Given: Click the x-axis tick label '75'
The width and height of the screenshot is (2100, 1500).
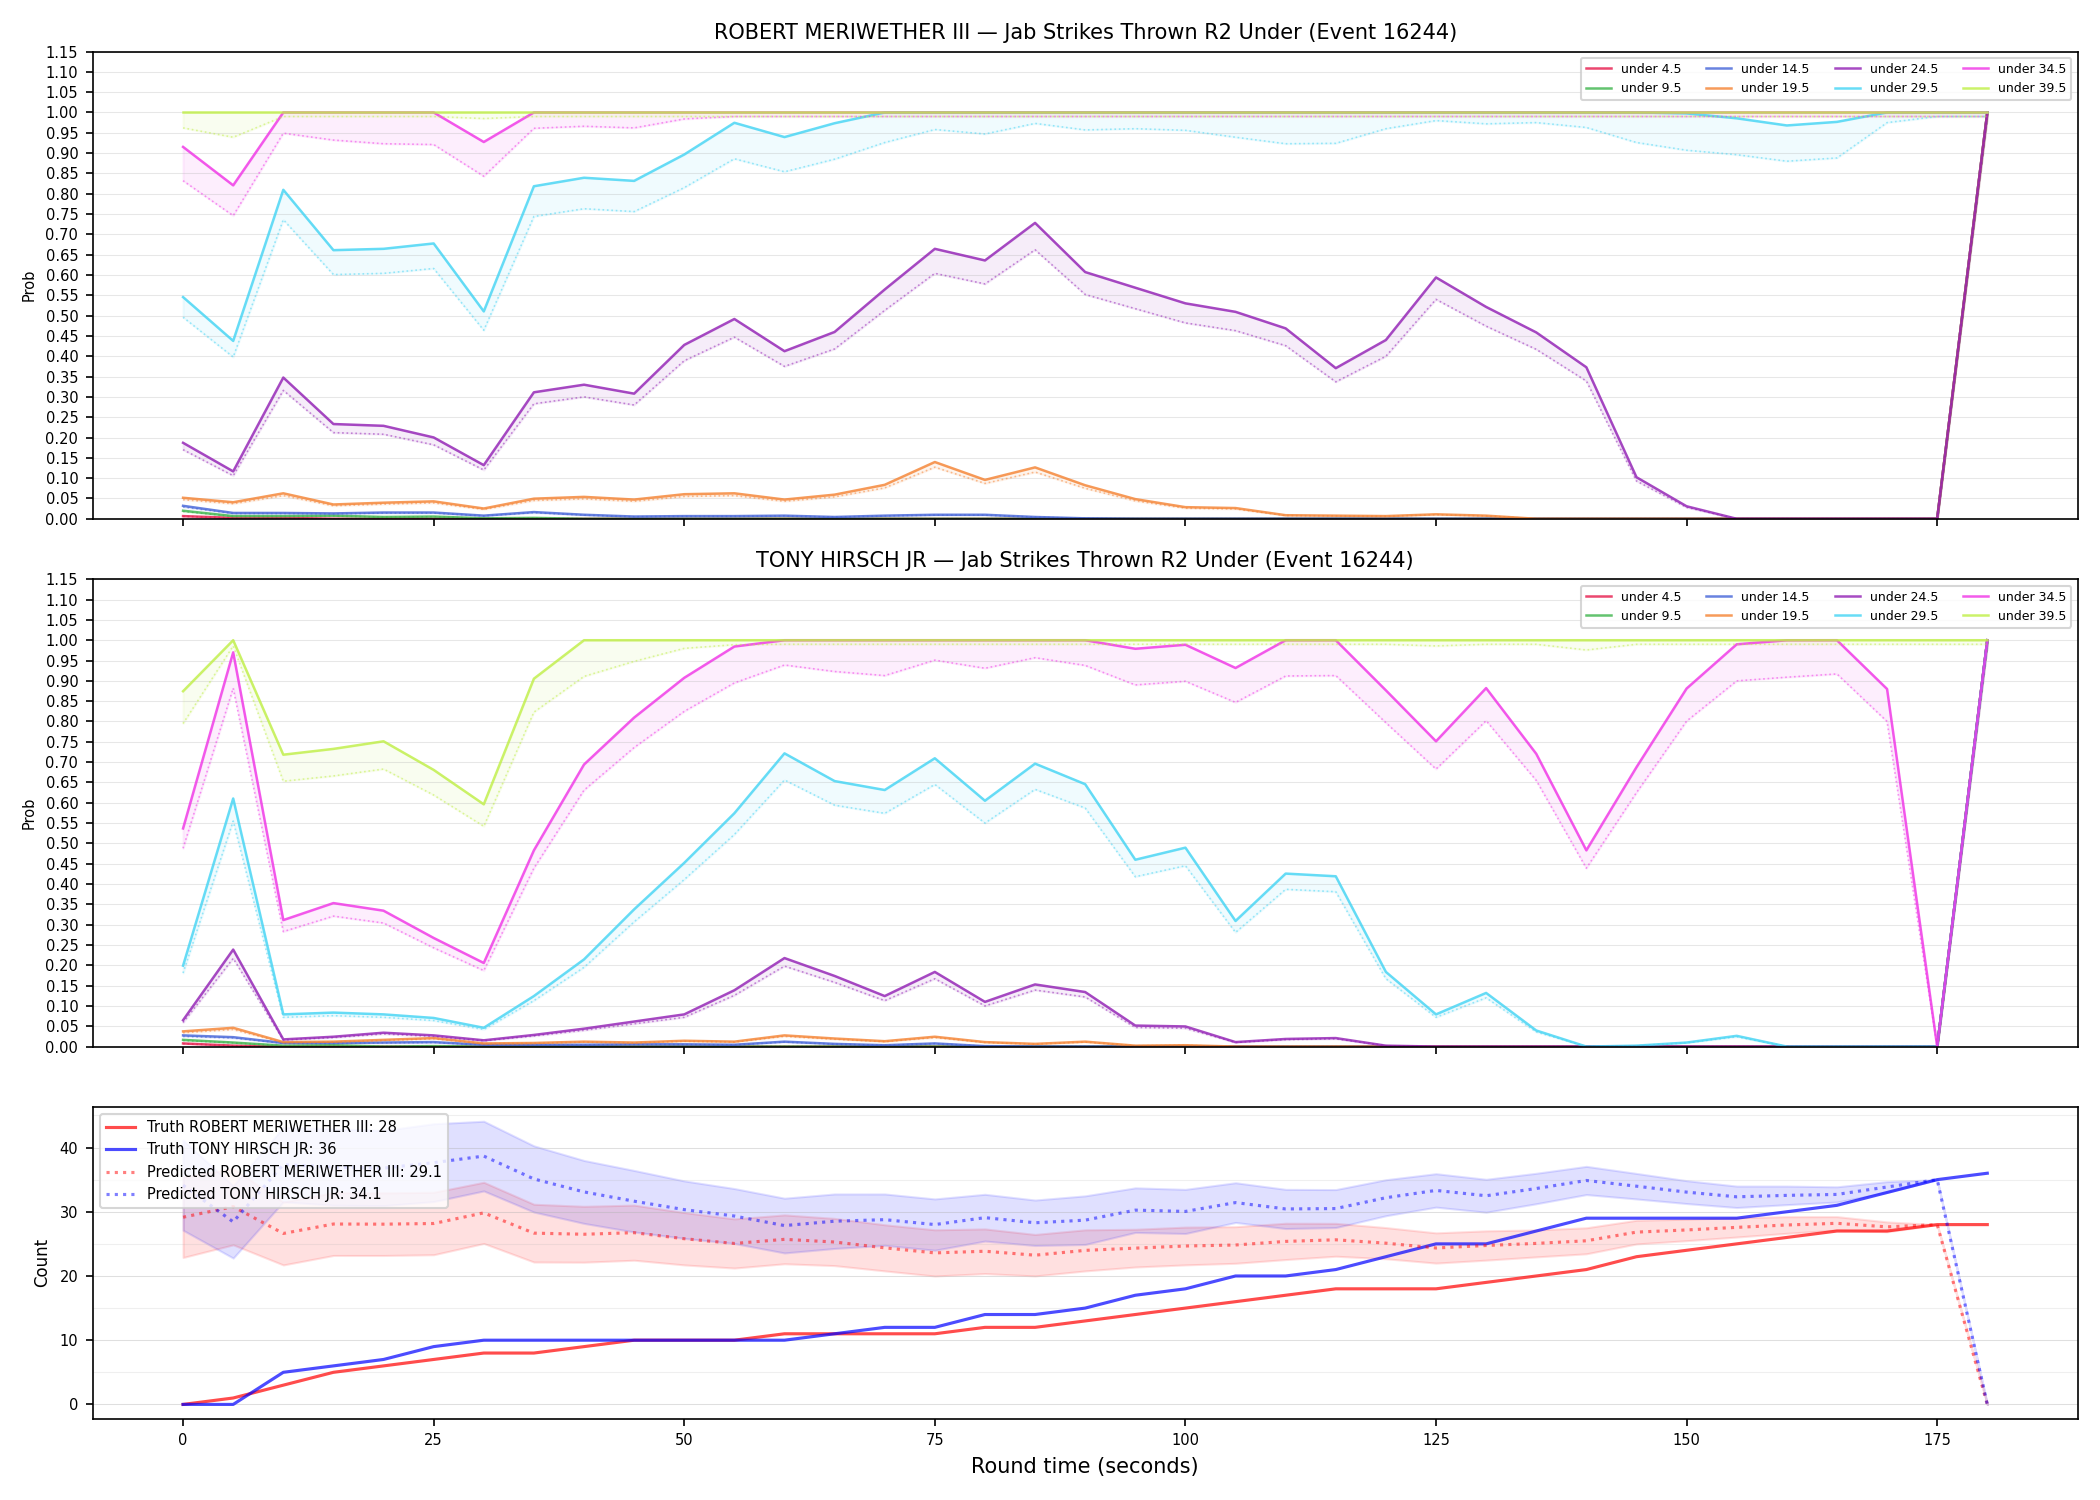Looking at the screenshot, I should click(934, 1440).
